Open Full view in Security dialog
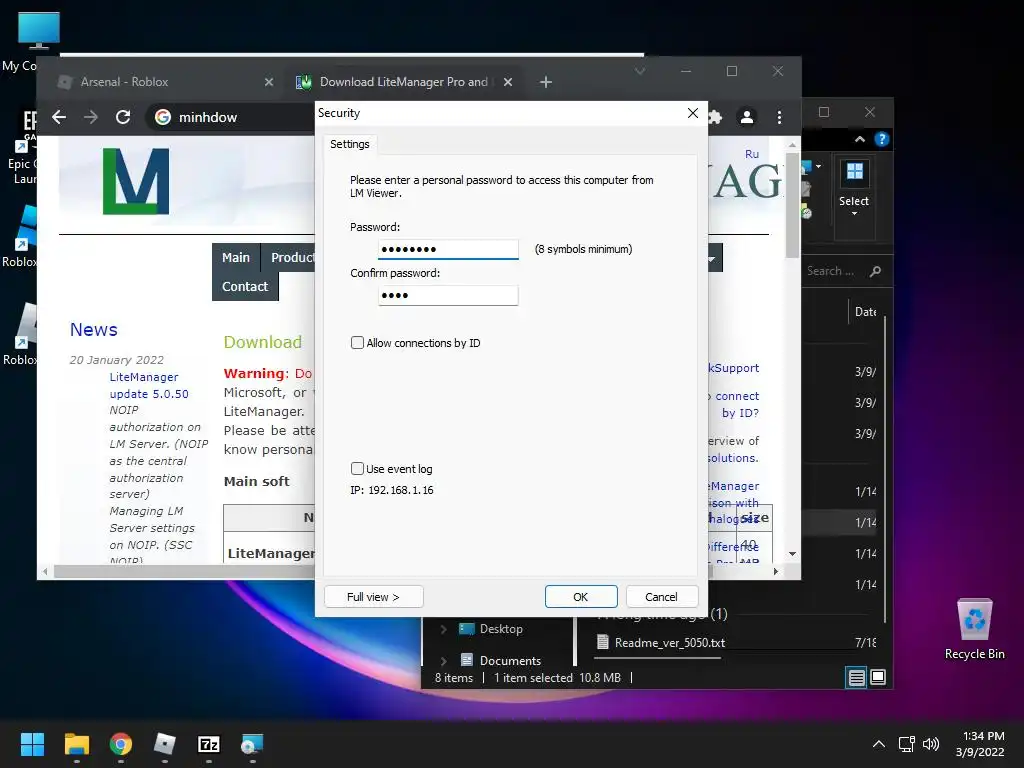The image size is (1024, 768). [374, 597]
